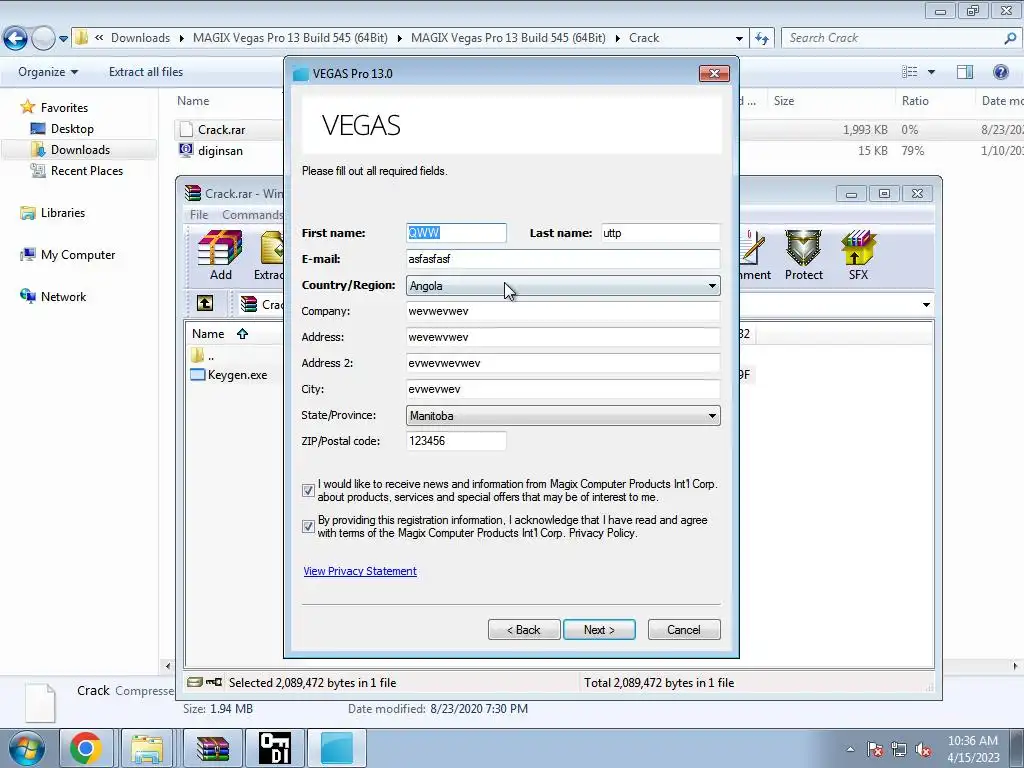This screenshot has height=768, width=1024.
Task: Sort WinRAR list by Name header
Action: pyautogui.click(x=208, y=334)
